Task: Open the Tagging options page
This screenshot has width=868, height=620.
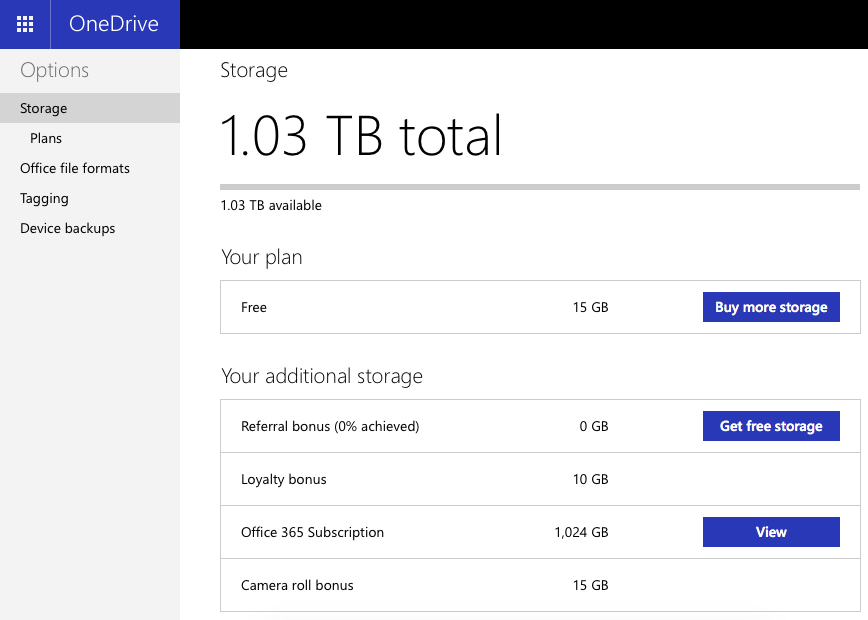Action: pos(44,198)
